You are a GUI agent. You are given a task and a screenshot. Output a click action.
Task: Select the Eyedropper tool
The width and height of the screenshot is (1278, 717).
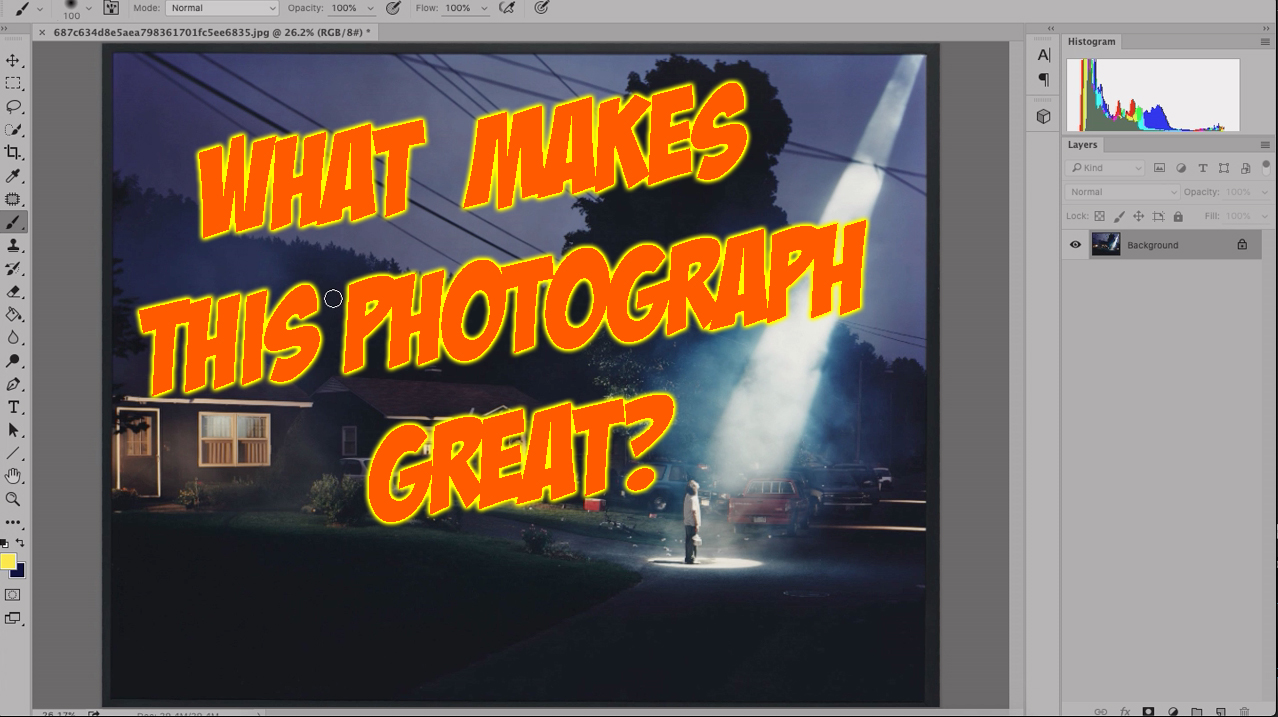pyautogui.click(x=13, y=176)
